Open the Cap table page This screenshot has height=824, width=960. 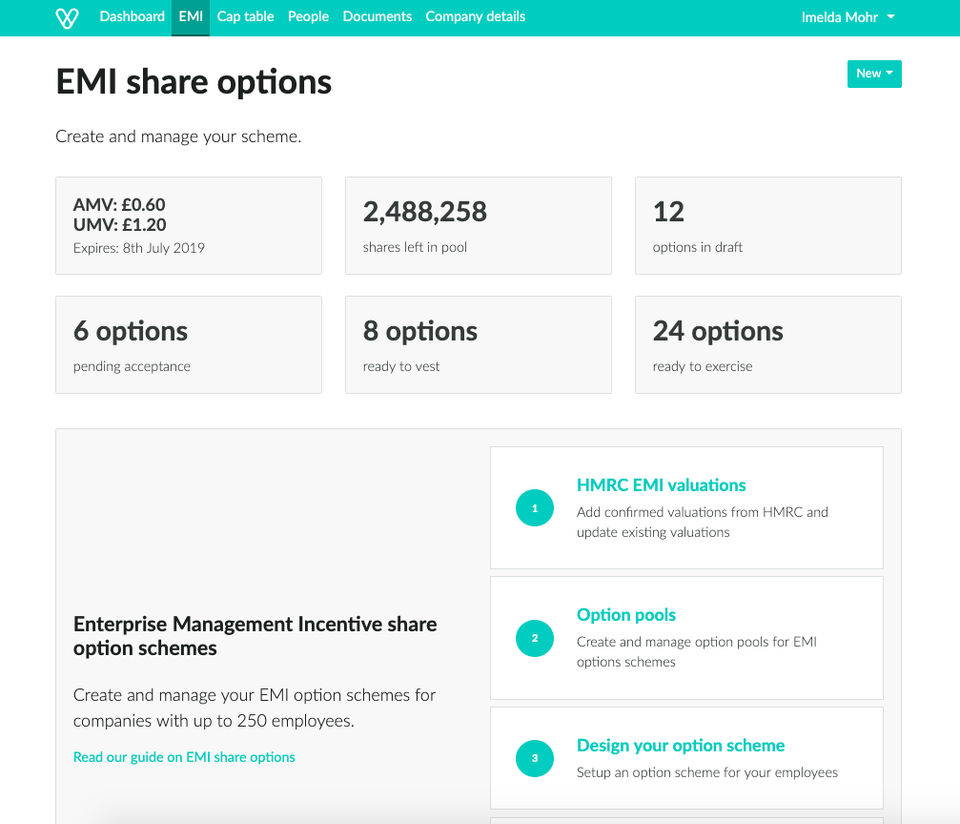click(x=245, y=17)
